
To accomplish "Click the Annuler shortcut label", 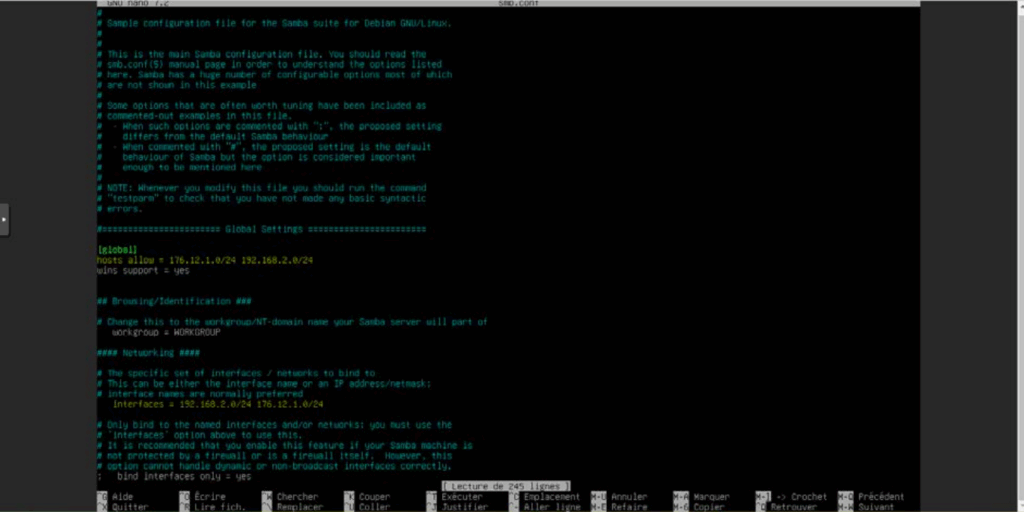I will pos(629,497).
